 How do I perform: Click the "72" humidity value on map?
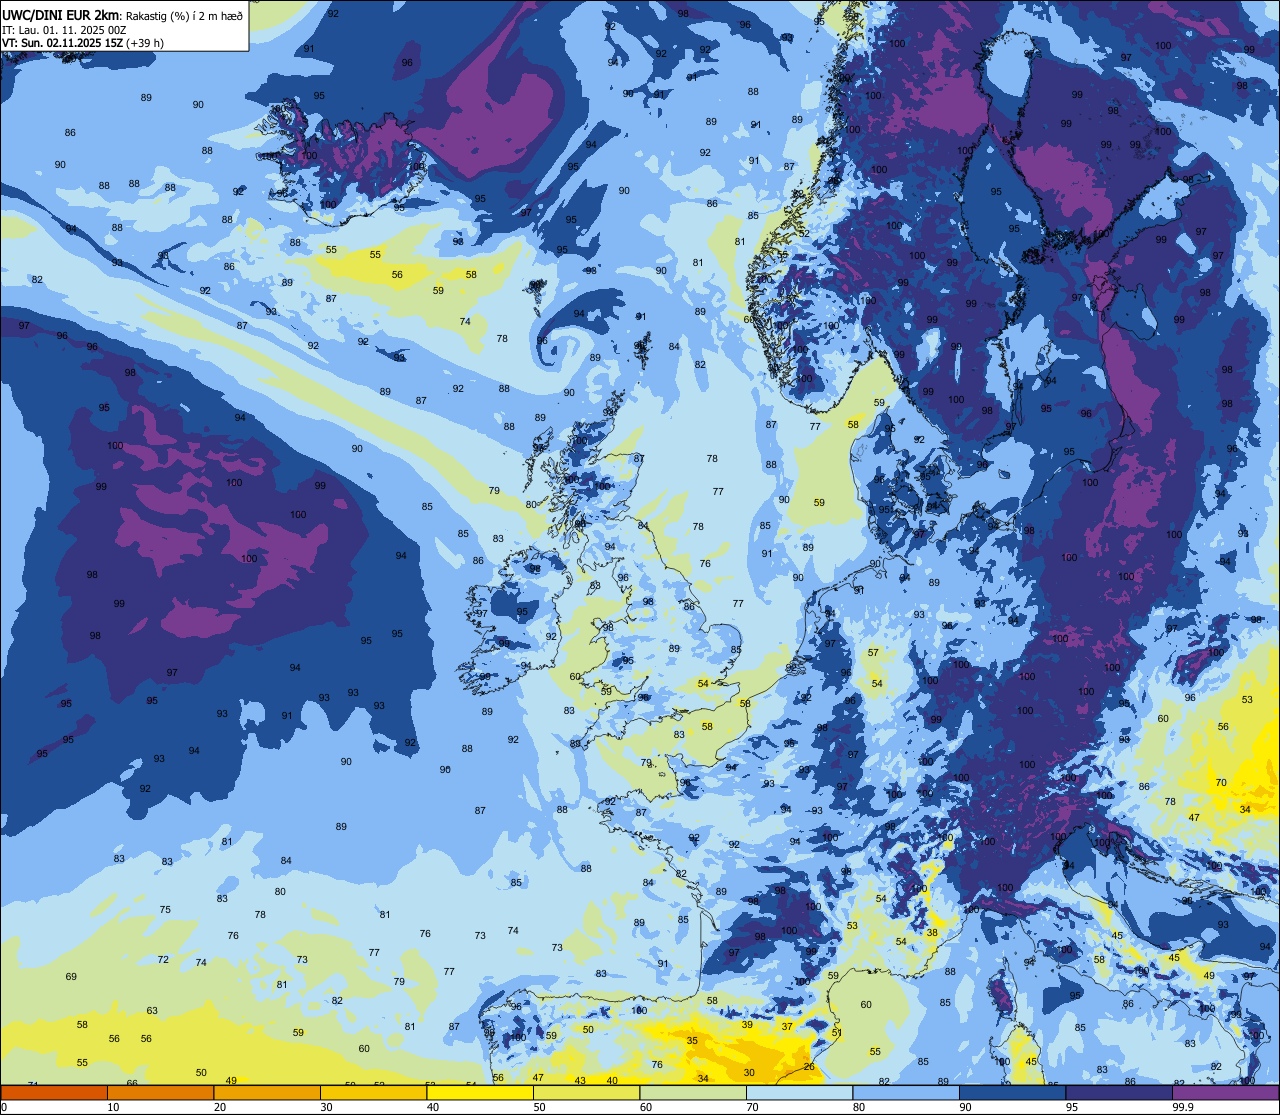tap(163, 960)
